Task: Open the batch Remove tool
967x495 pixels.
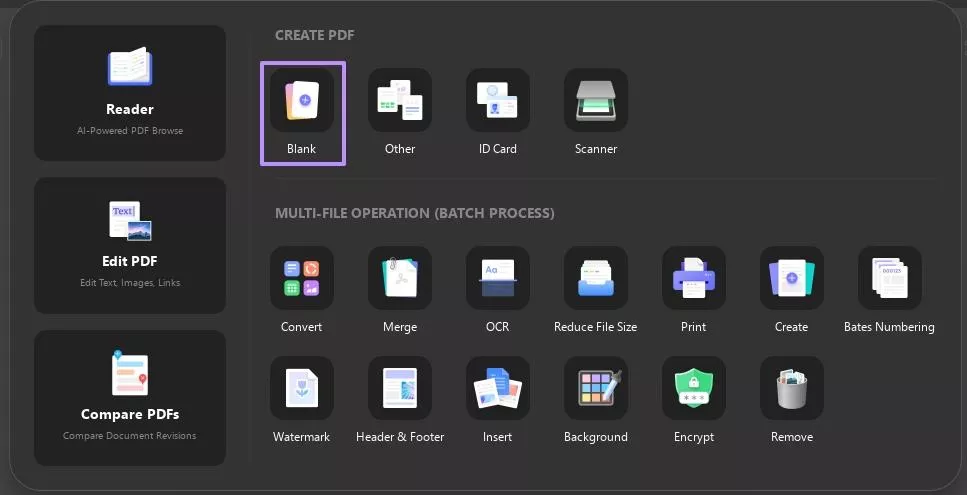Action: pos(792,388)
